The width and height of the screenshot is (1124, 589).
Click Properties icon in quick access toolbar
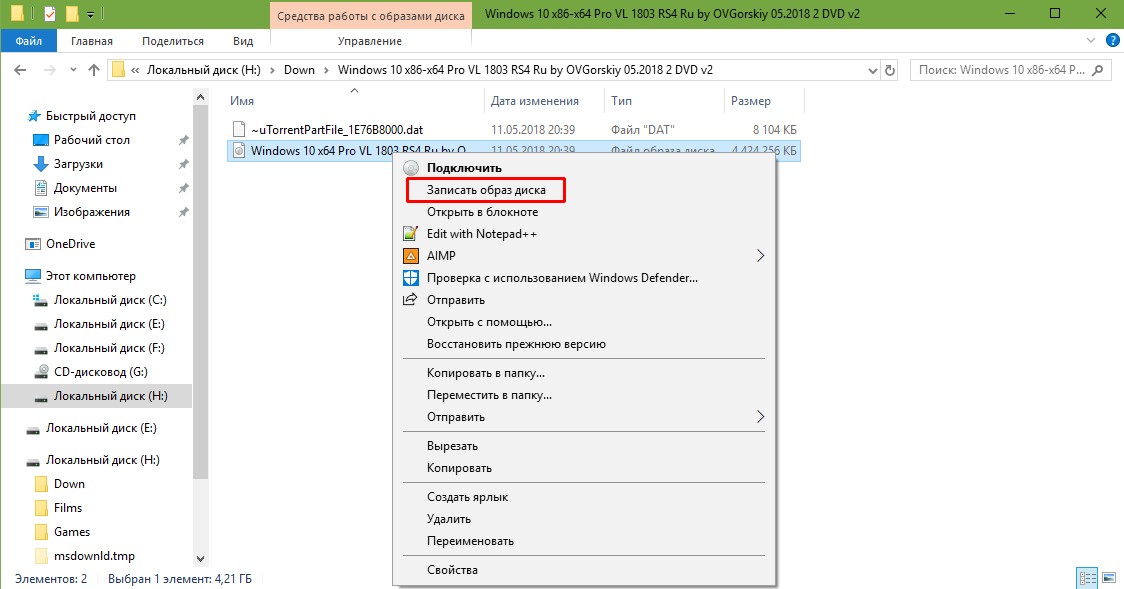49,14
